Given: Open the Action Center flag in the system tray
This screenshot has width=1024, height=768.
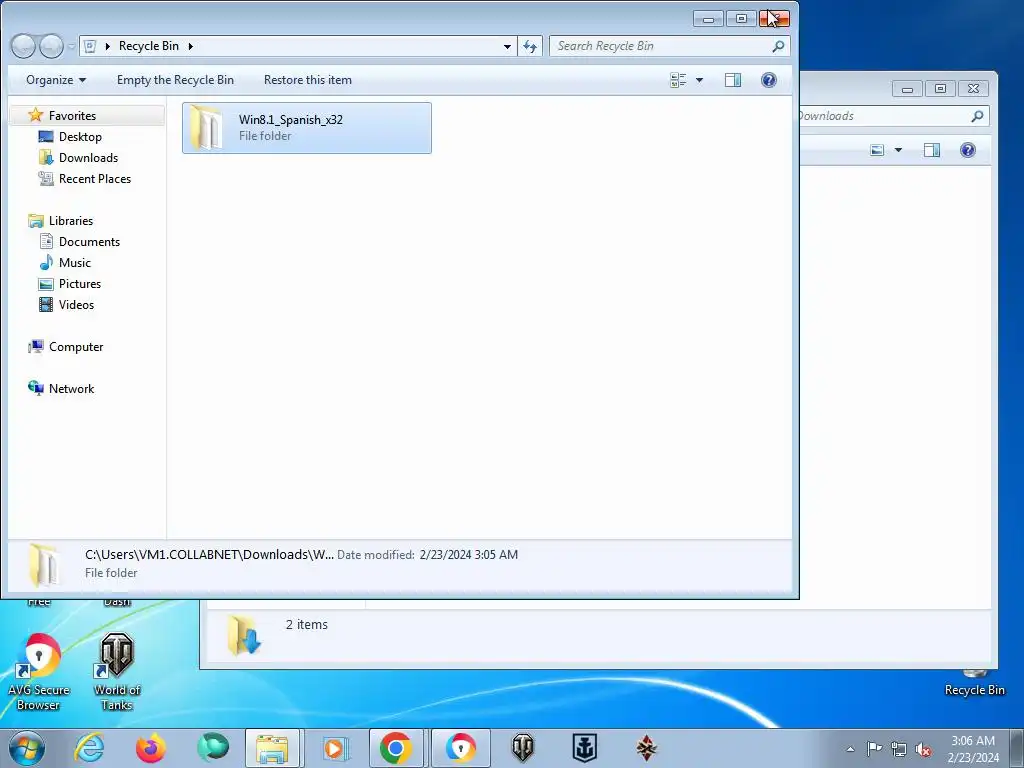Looking at the screenshot, I should 874,749.
